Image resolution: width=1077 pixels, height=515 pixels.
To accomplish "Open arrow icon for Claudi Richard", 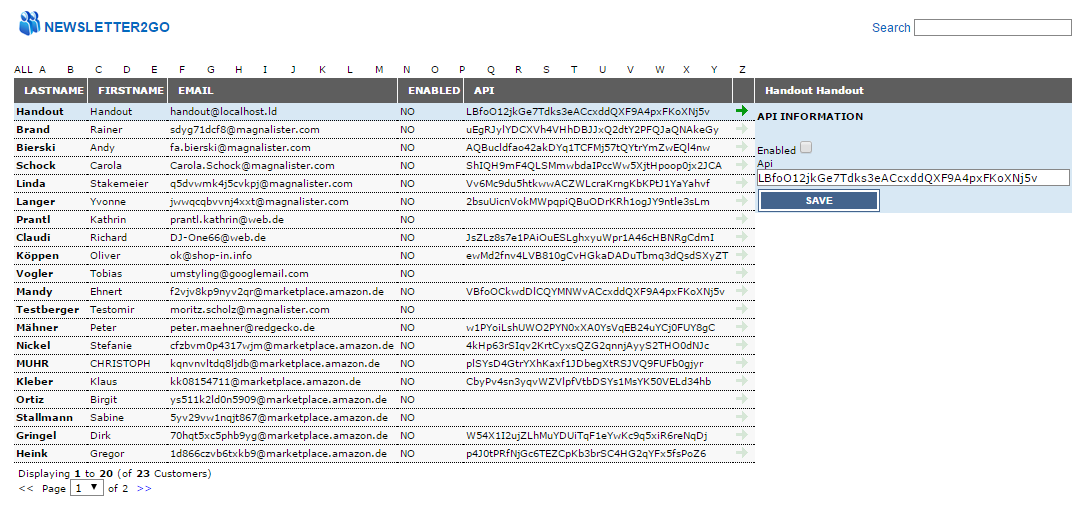I will [x=741, y=236].
